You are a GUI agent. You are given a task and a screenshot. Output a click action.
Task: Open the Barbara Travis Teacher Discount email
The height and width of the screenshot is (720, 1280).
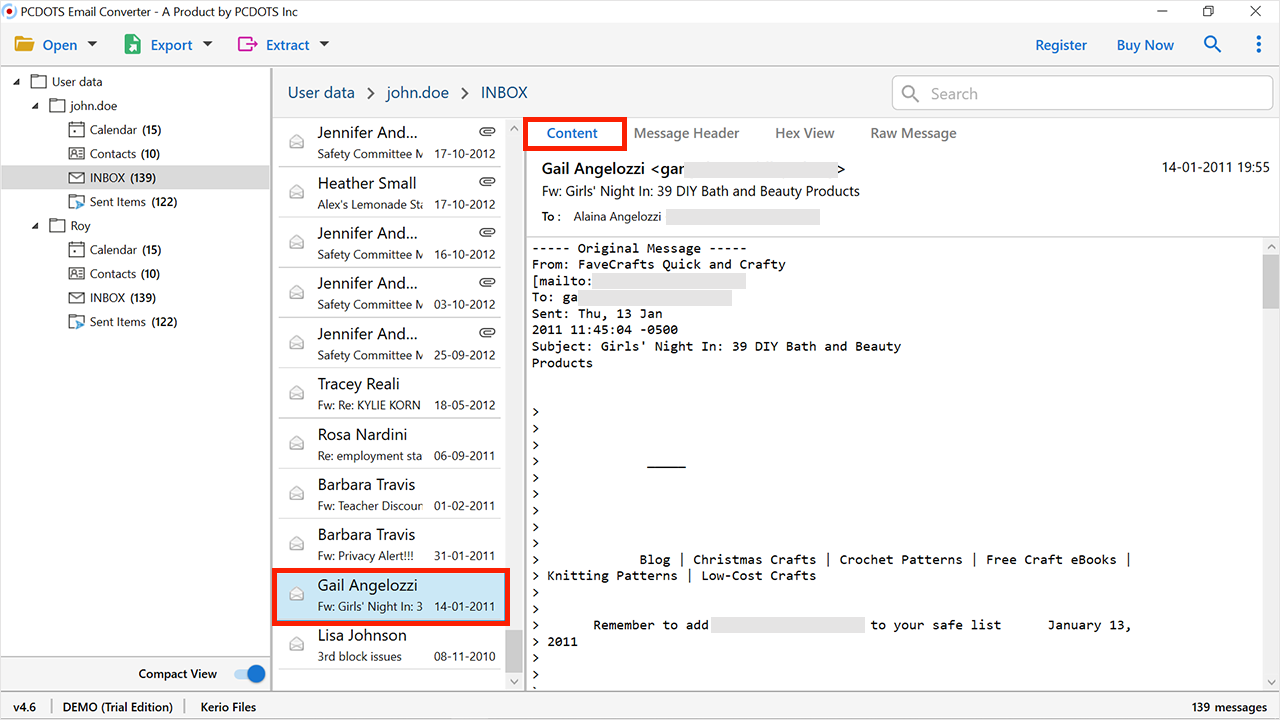point(389,494)
